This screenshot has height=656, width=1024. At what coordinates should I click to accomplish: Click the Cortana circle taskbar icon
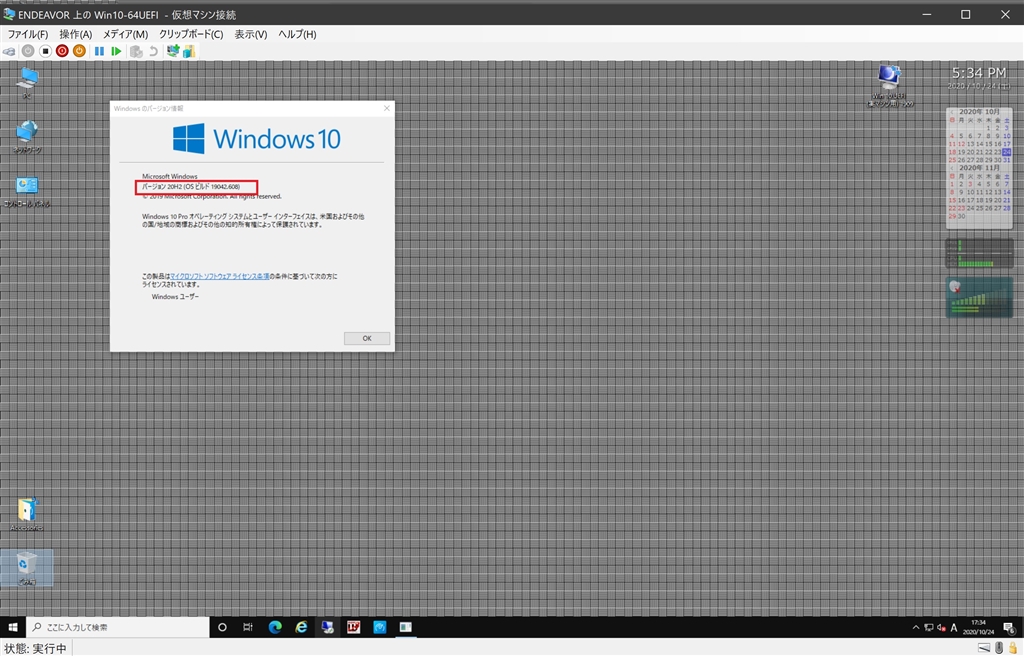pos(222,627)
